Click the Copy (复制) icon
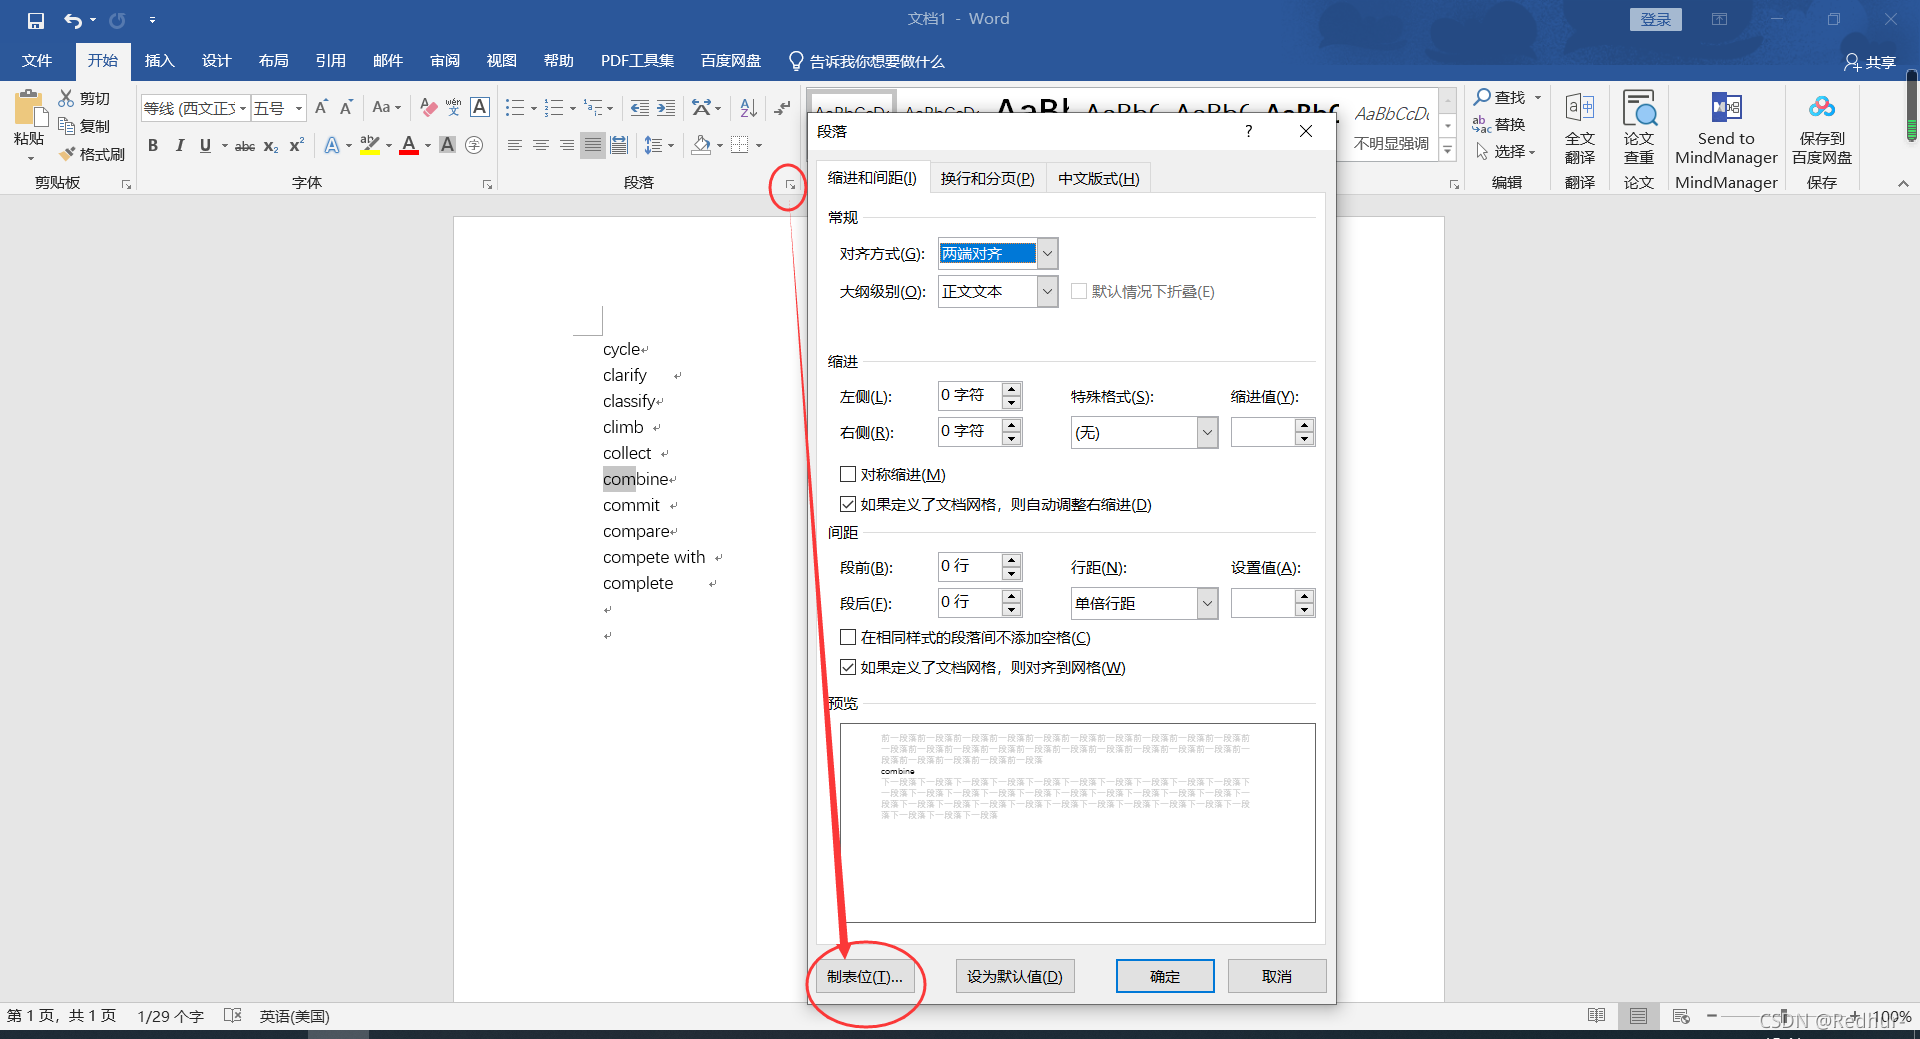This screenshot has height=1039, width=1920. (x=66, y=126)
